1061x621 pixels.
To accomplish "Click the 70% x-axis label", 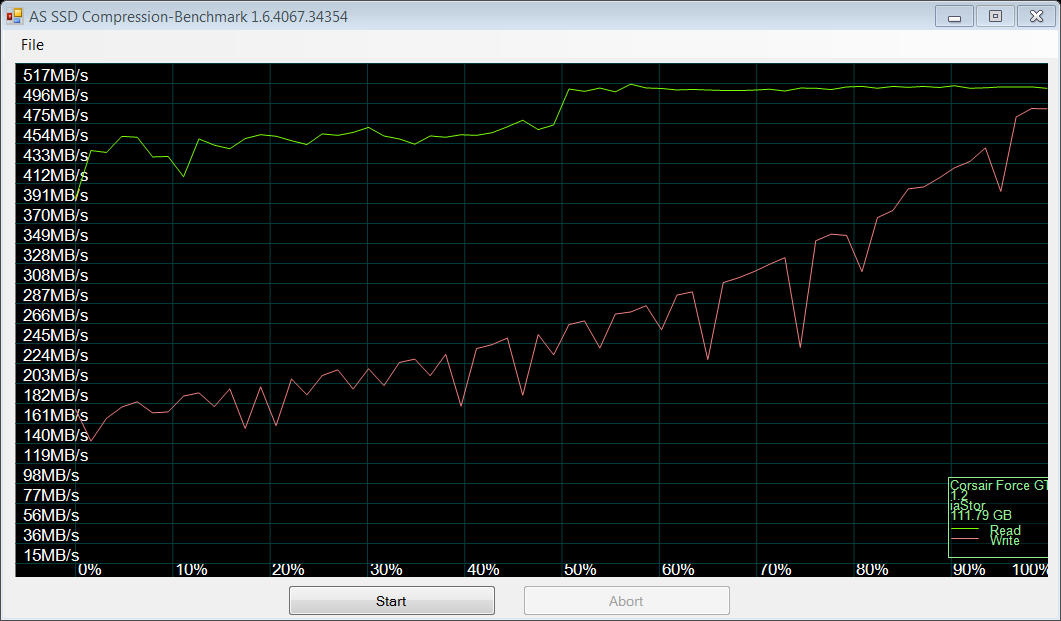I will click(775, 570).
